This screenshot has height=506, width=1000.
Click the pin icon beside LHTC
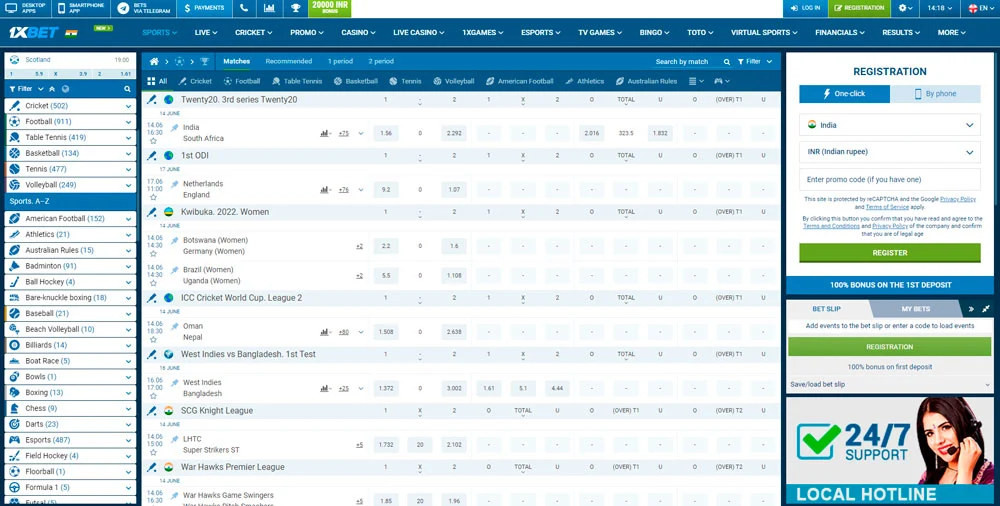175,439
